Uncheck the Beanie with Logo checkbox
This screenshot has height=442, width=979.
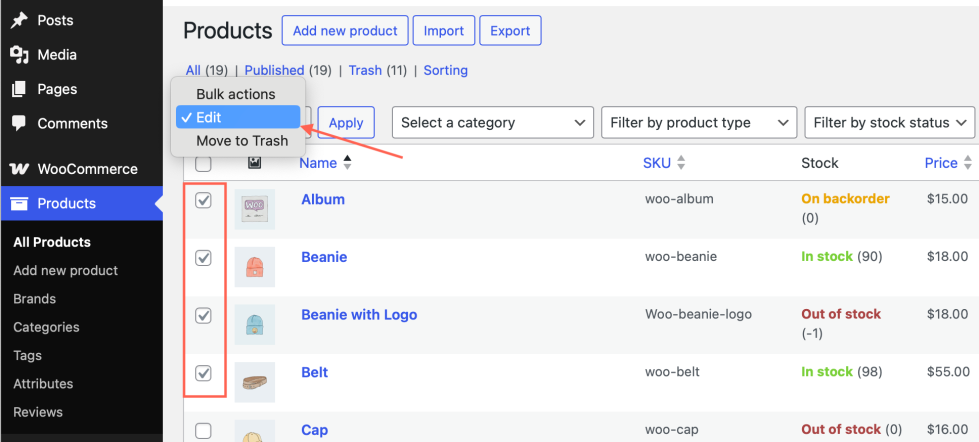point(204,315)
